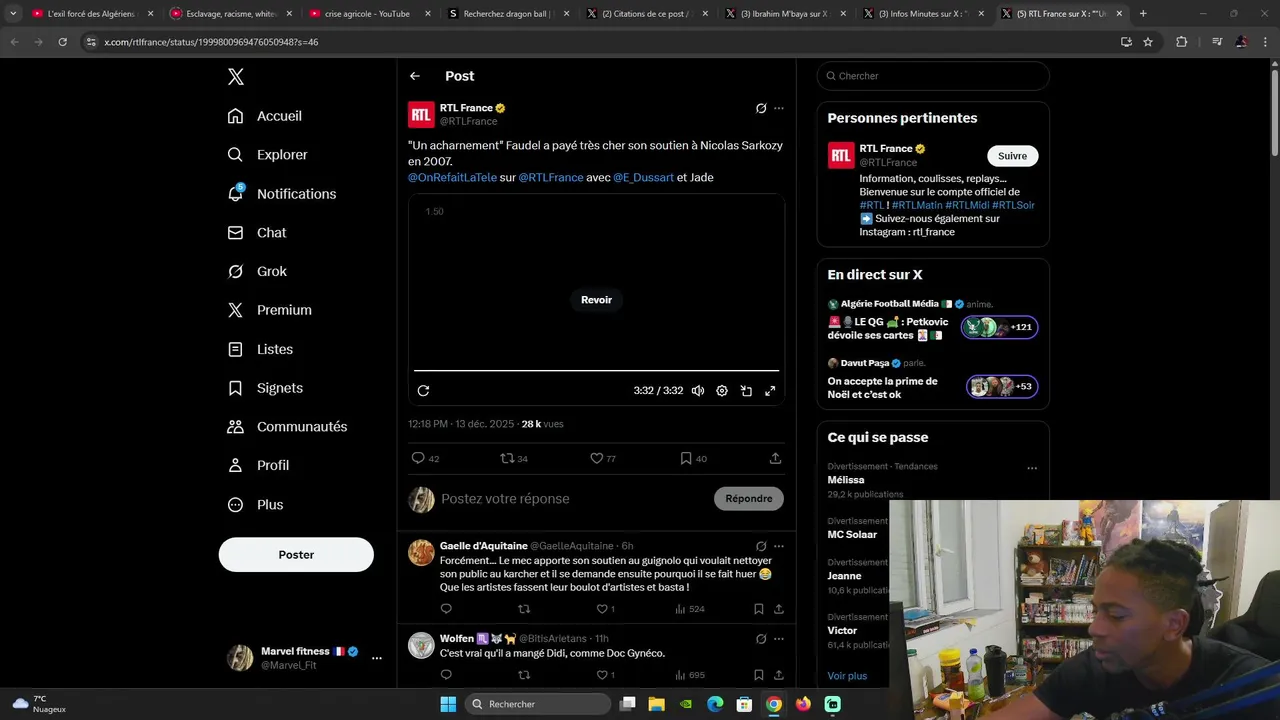Toggle picture-in-picture on video
This screenshot has height=720, width=1280.
point(746,391)
